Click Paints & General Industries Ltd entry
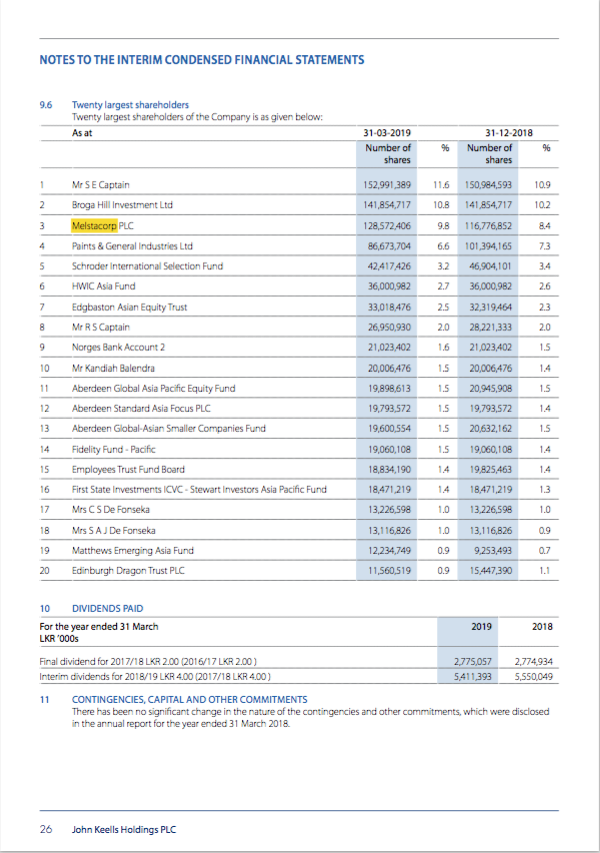This screenshot has width=600, height=853. 132,246
